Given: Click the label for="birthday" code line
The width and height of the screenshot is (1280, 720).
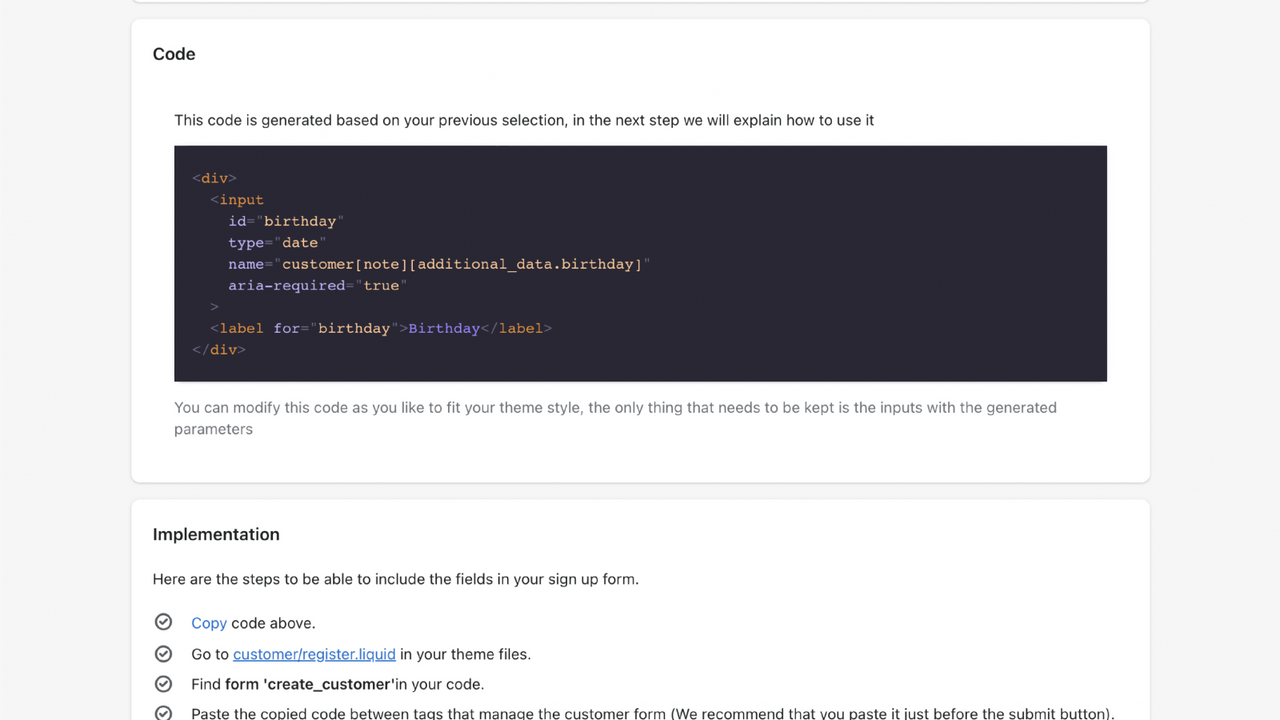Looking at the screenshot, I should (x=381, y=328).
